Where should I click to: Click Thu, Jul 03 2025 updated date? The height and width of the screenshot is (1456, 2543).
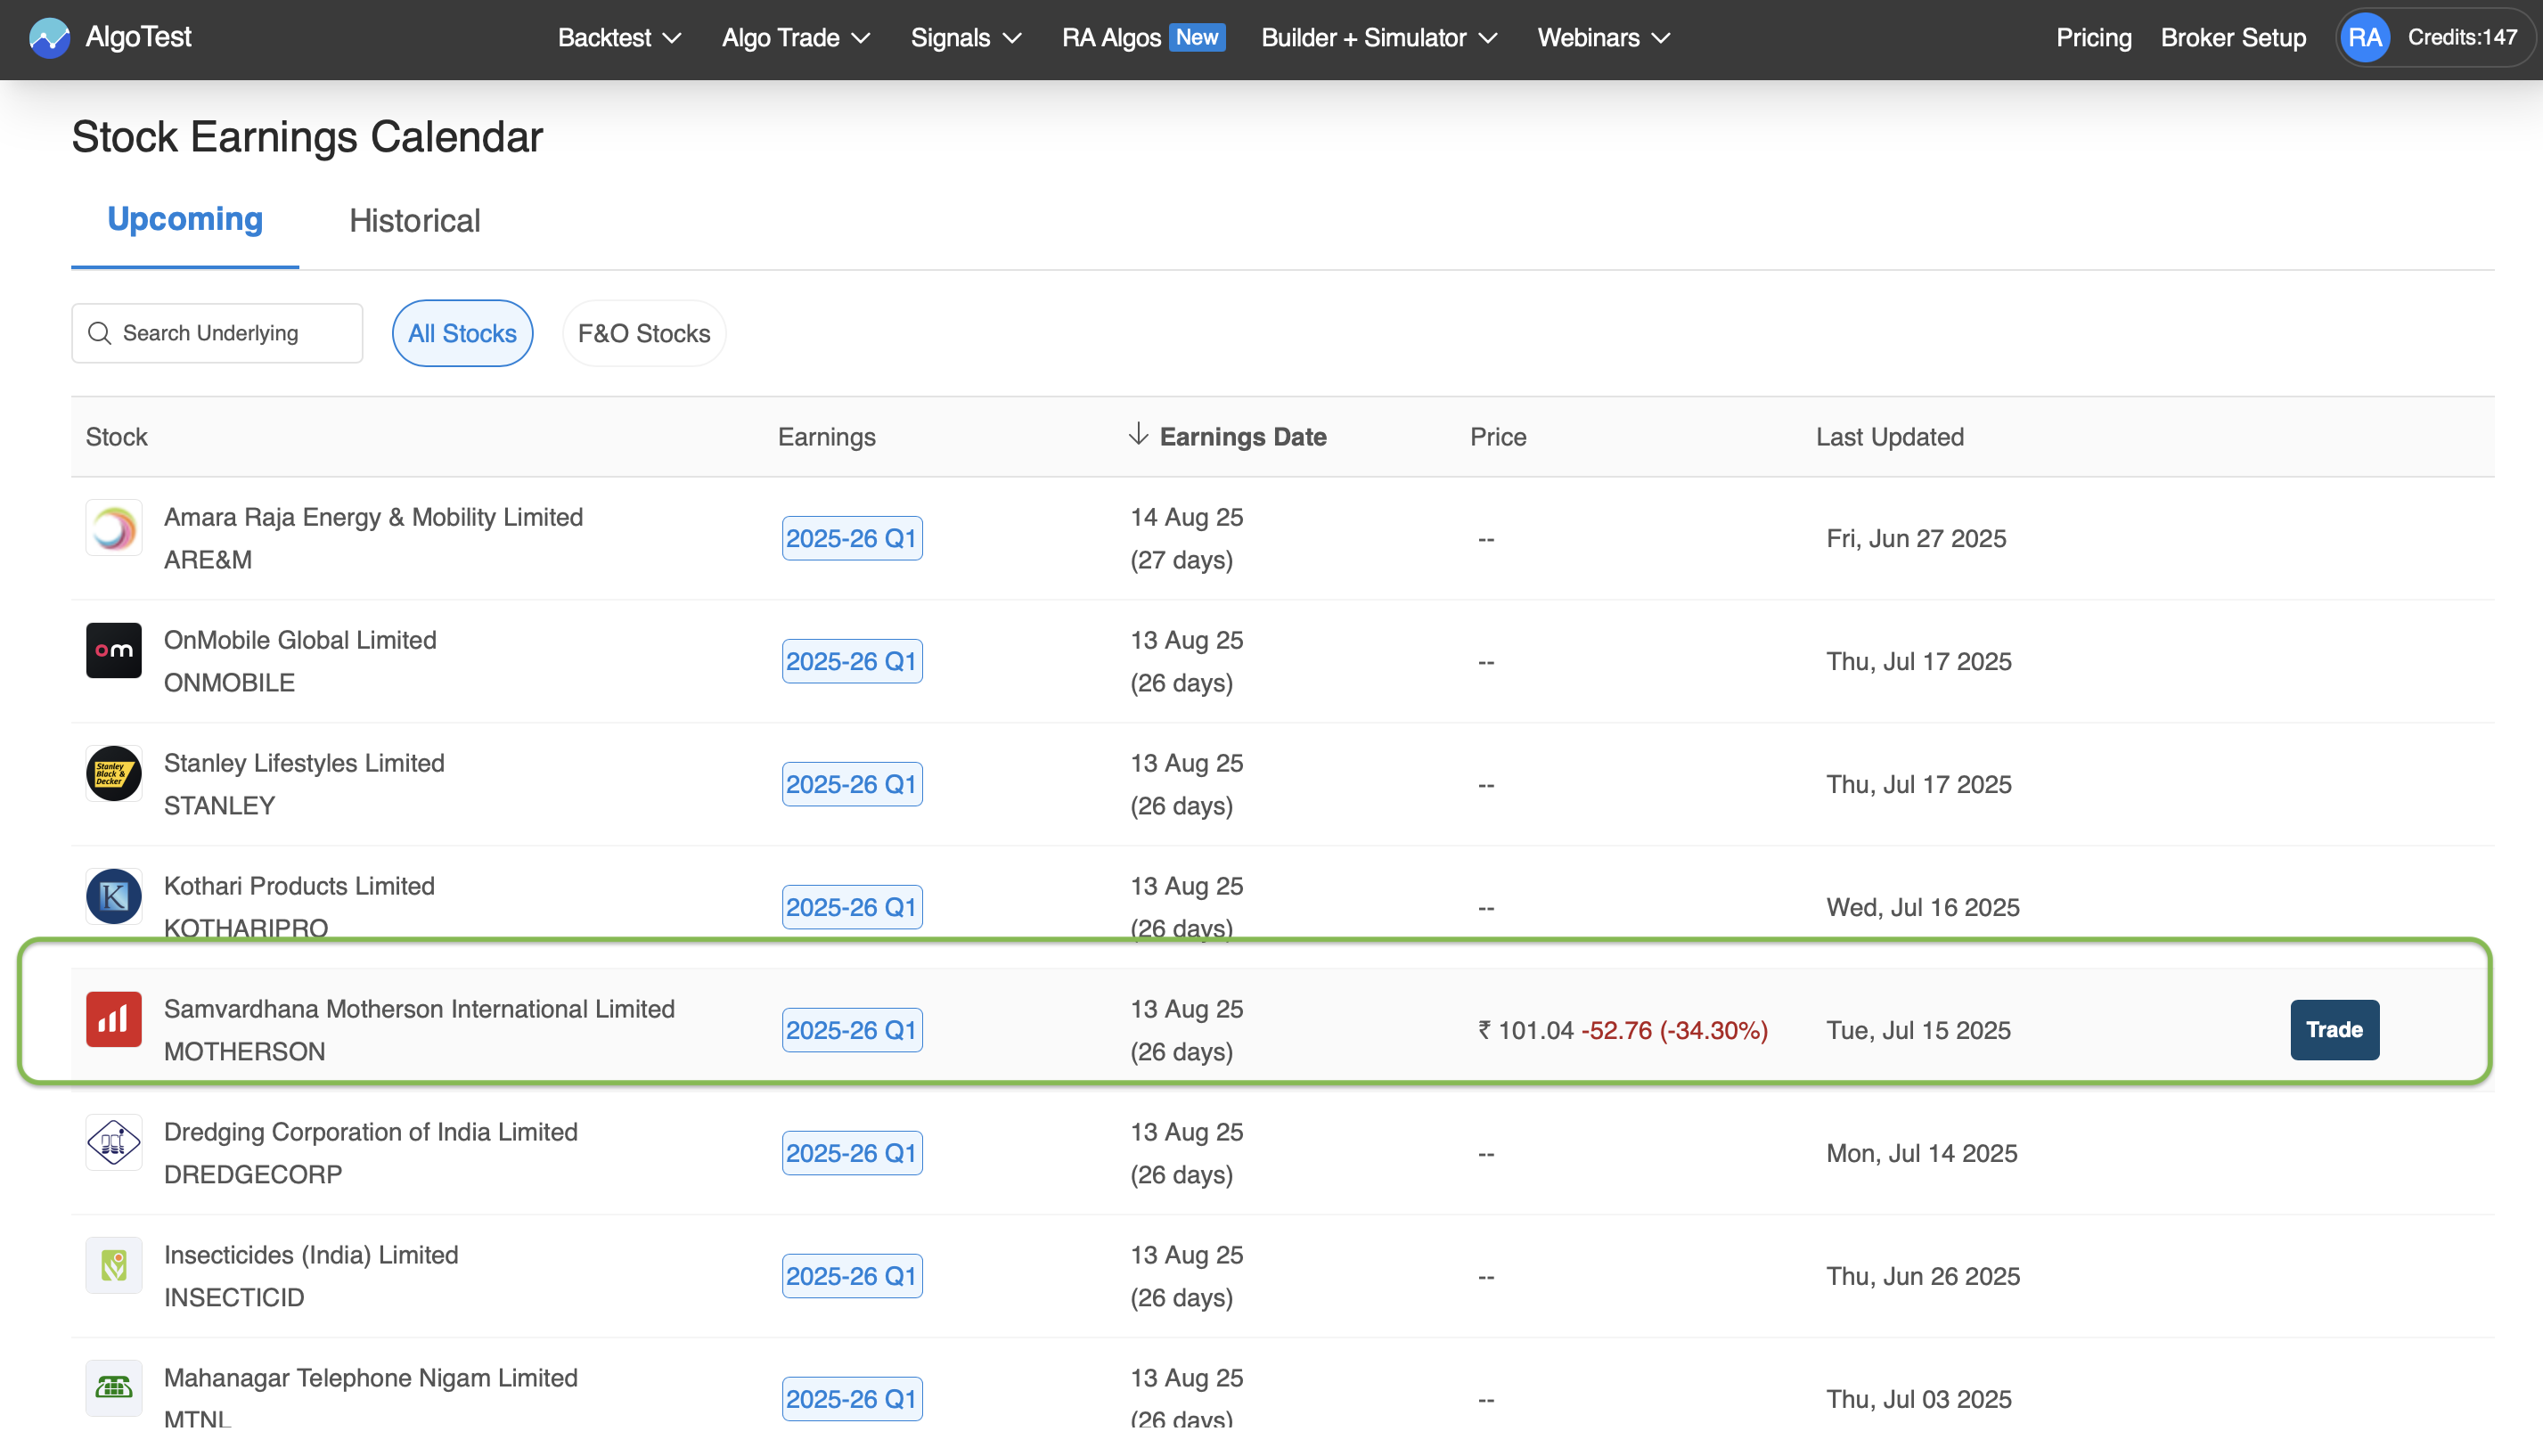(x=1919, y=1400)
